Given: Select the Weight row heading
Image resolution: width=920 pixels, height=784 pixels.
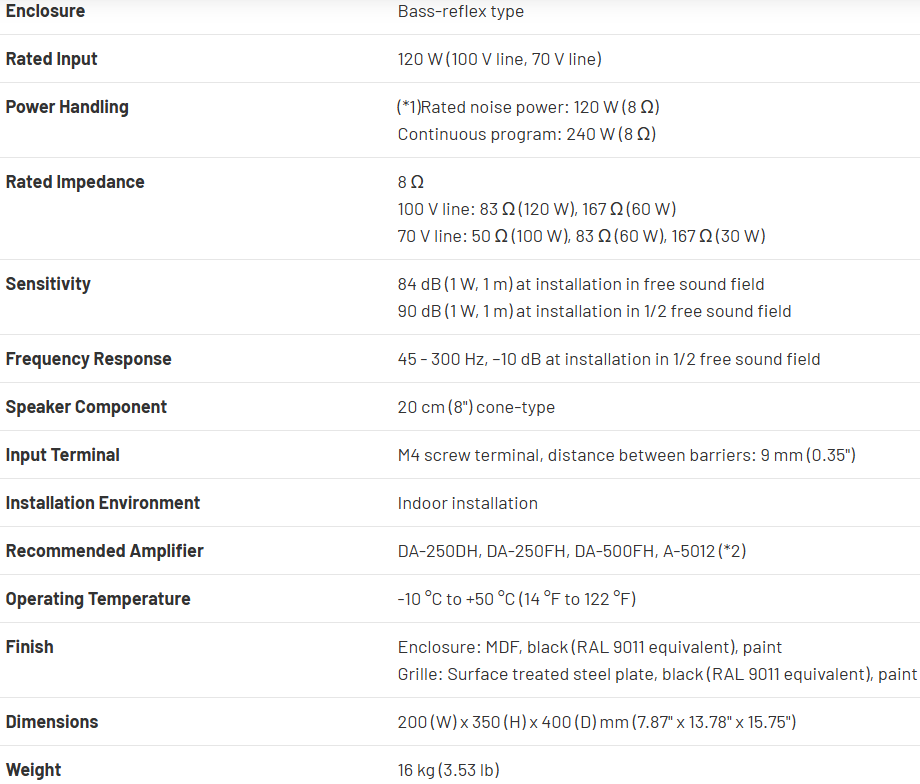Looking at the screenshot, I should coord(33,770).
